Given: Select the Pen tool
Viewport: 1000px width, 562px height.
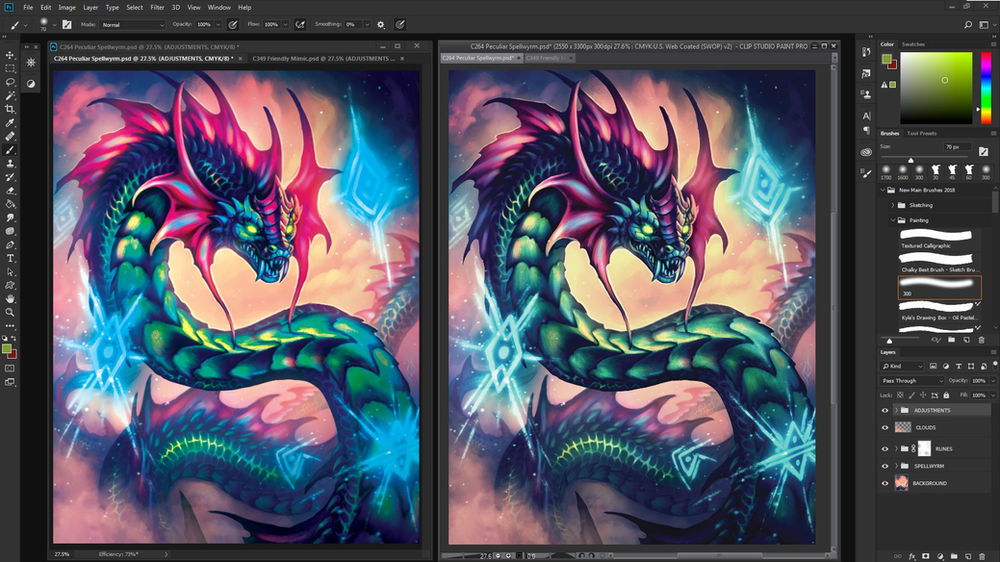Looking at the screenshot, I should click(10, 245).
